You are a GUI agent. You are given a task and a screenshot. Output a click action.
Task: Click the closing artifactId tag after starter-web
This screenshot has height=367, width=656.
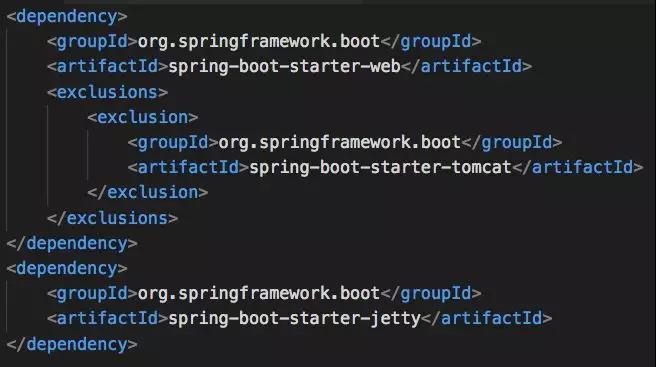tap(467, 67)
